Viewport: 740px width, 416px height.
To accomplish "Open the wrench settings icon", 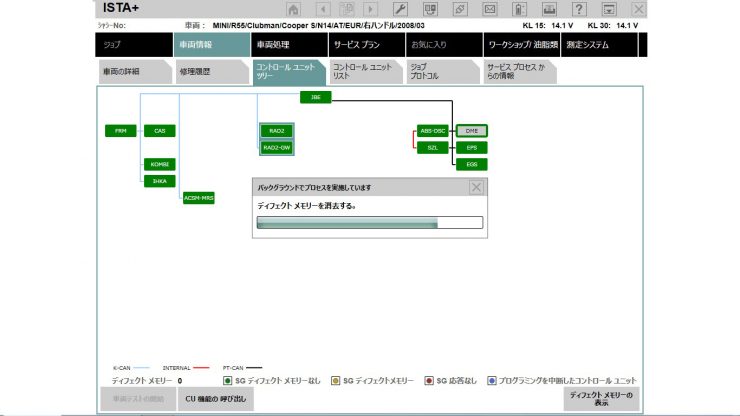I will tap(400, 9).
